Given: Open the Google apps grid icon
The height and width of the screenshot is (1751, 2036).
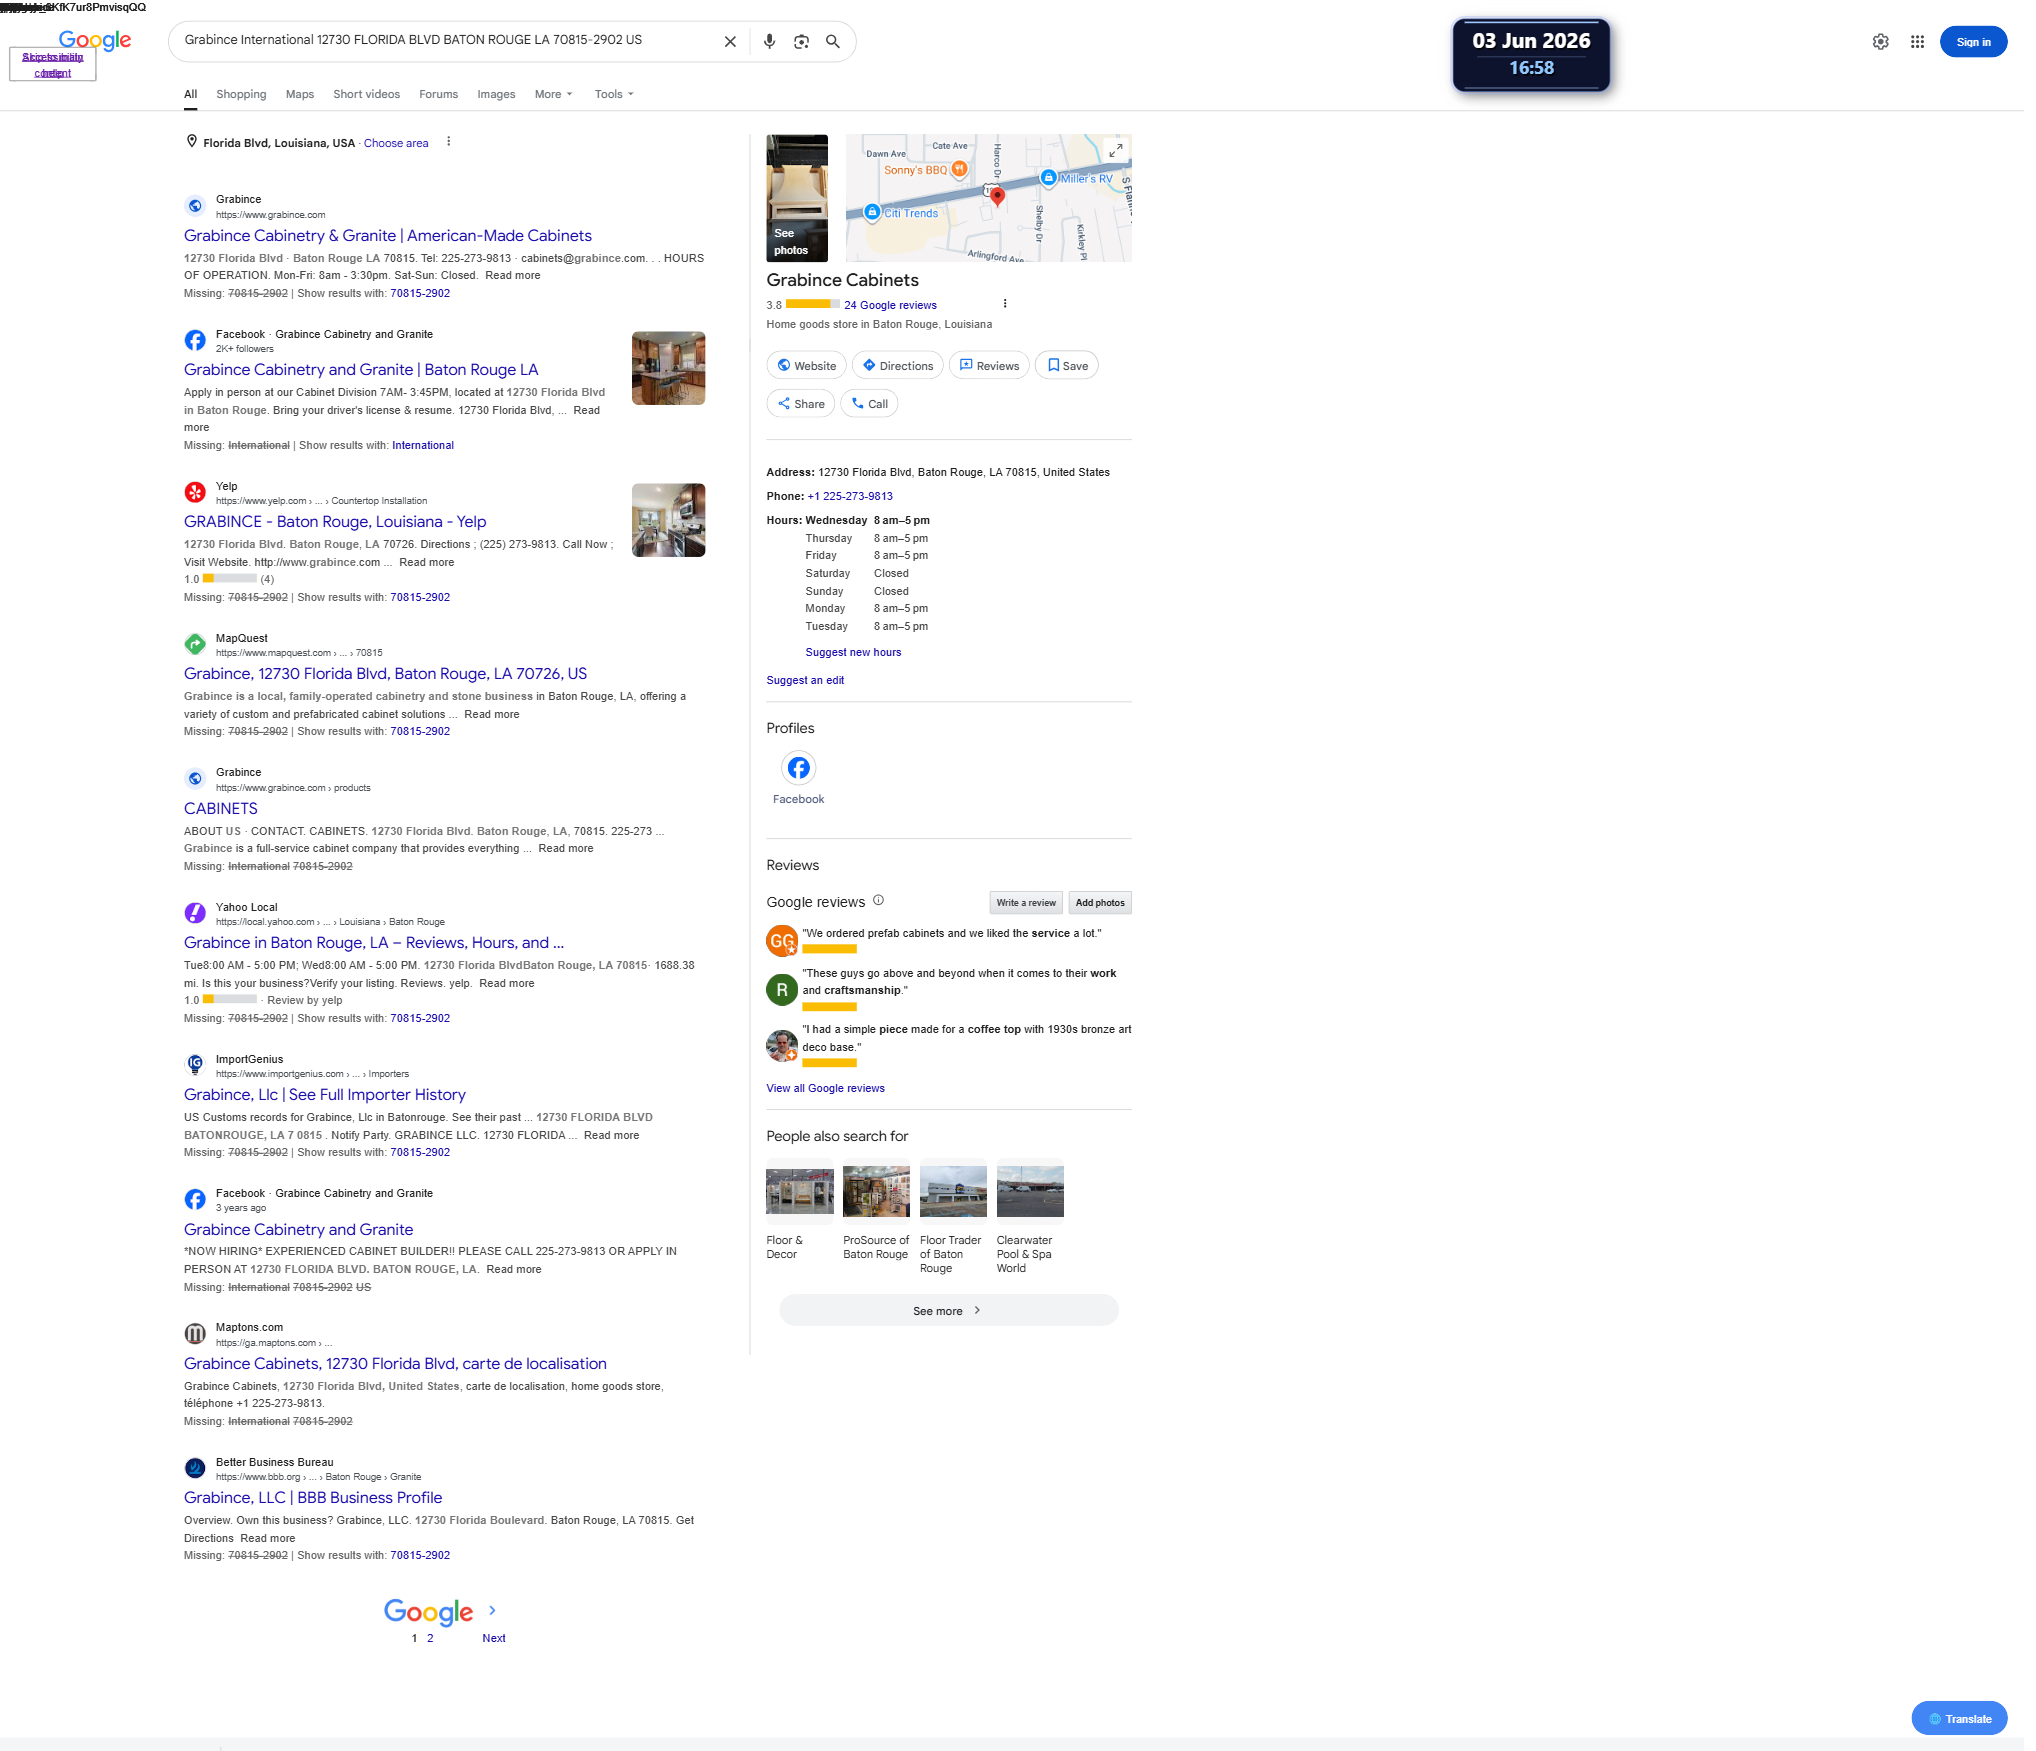Looking at the screenshot, I should coord(1917,42).
